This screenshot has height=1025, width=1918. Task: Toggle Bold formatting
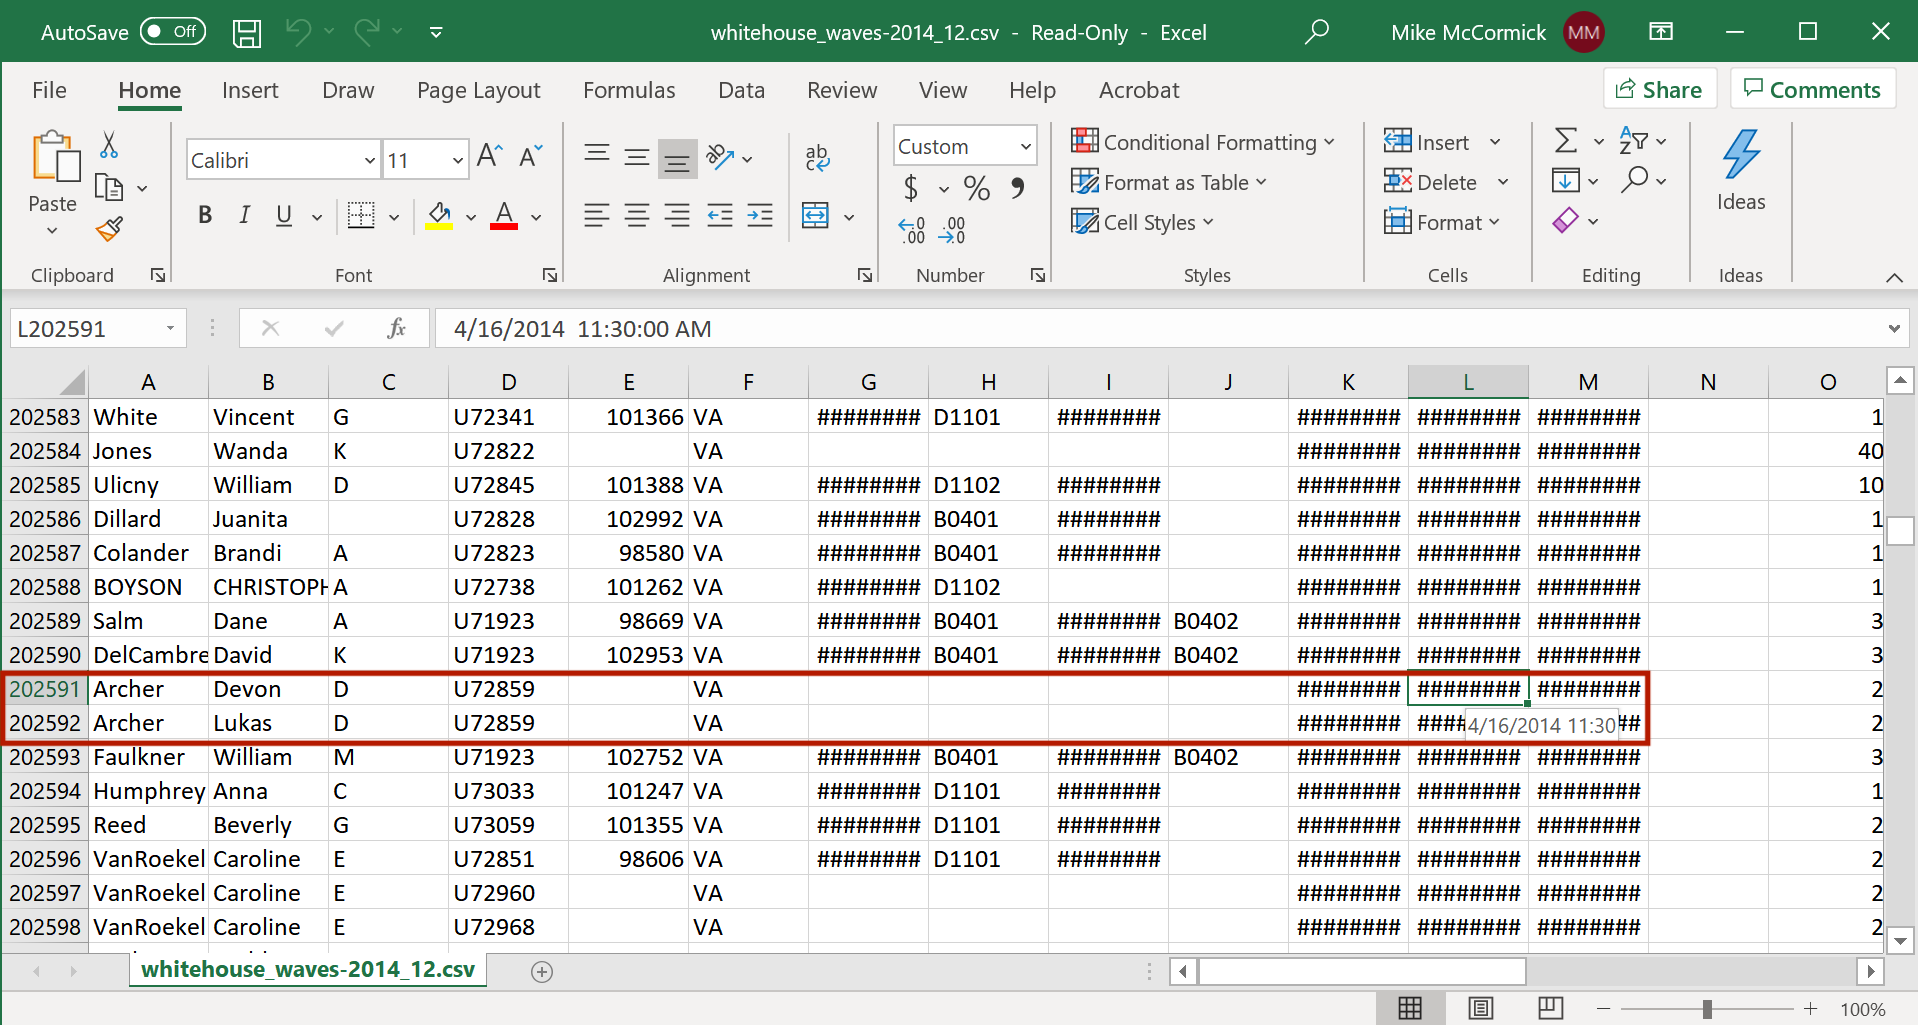tap(205, 216)
